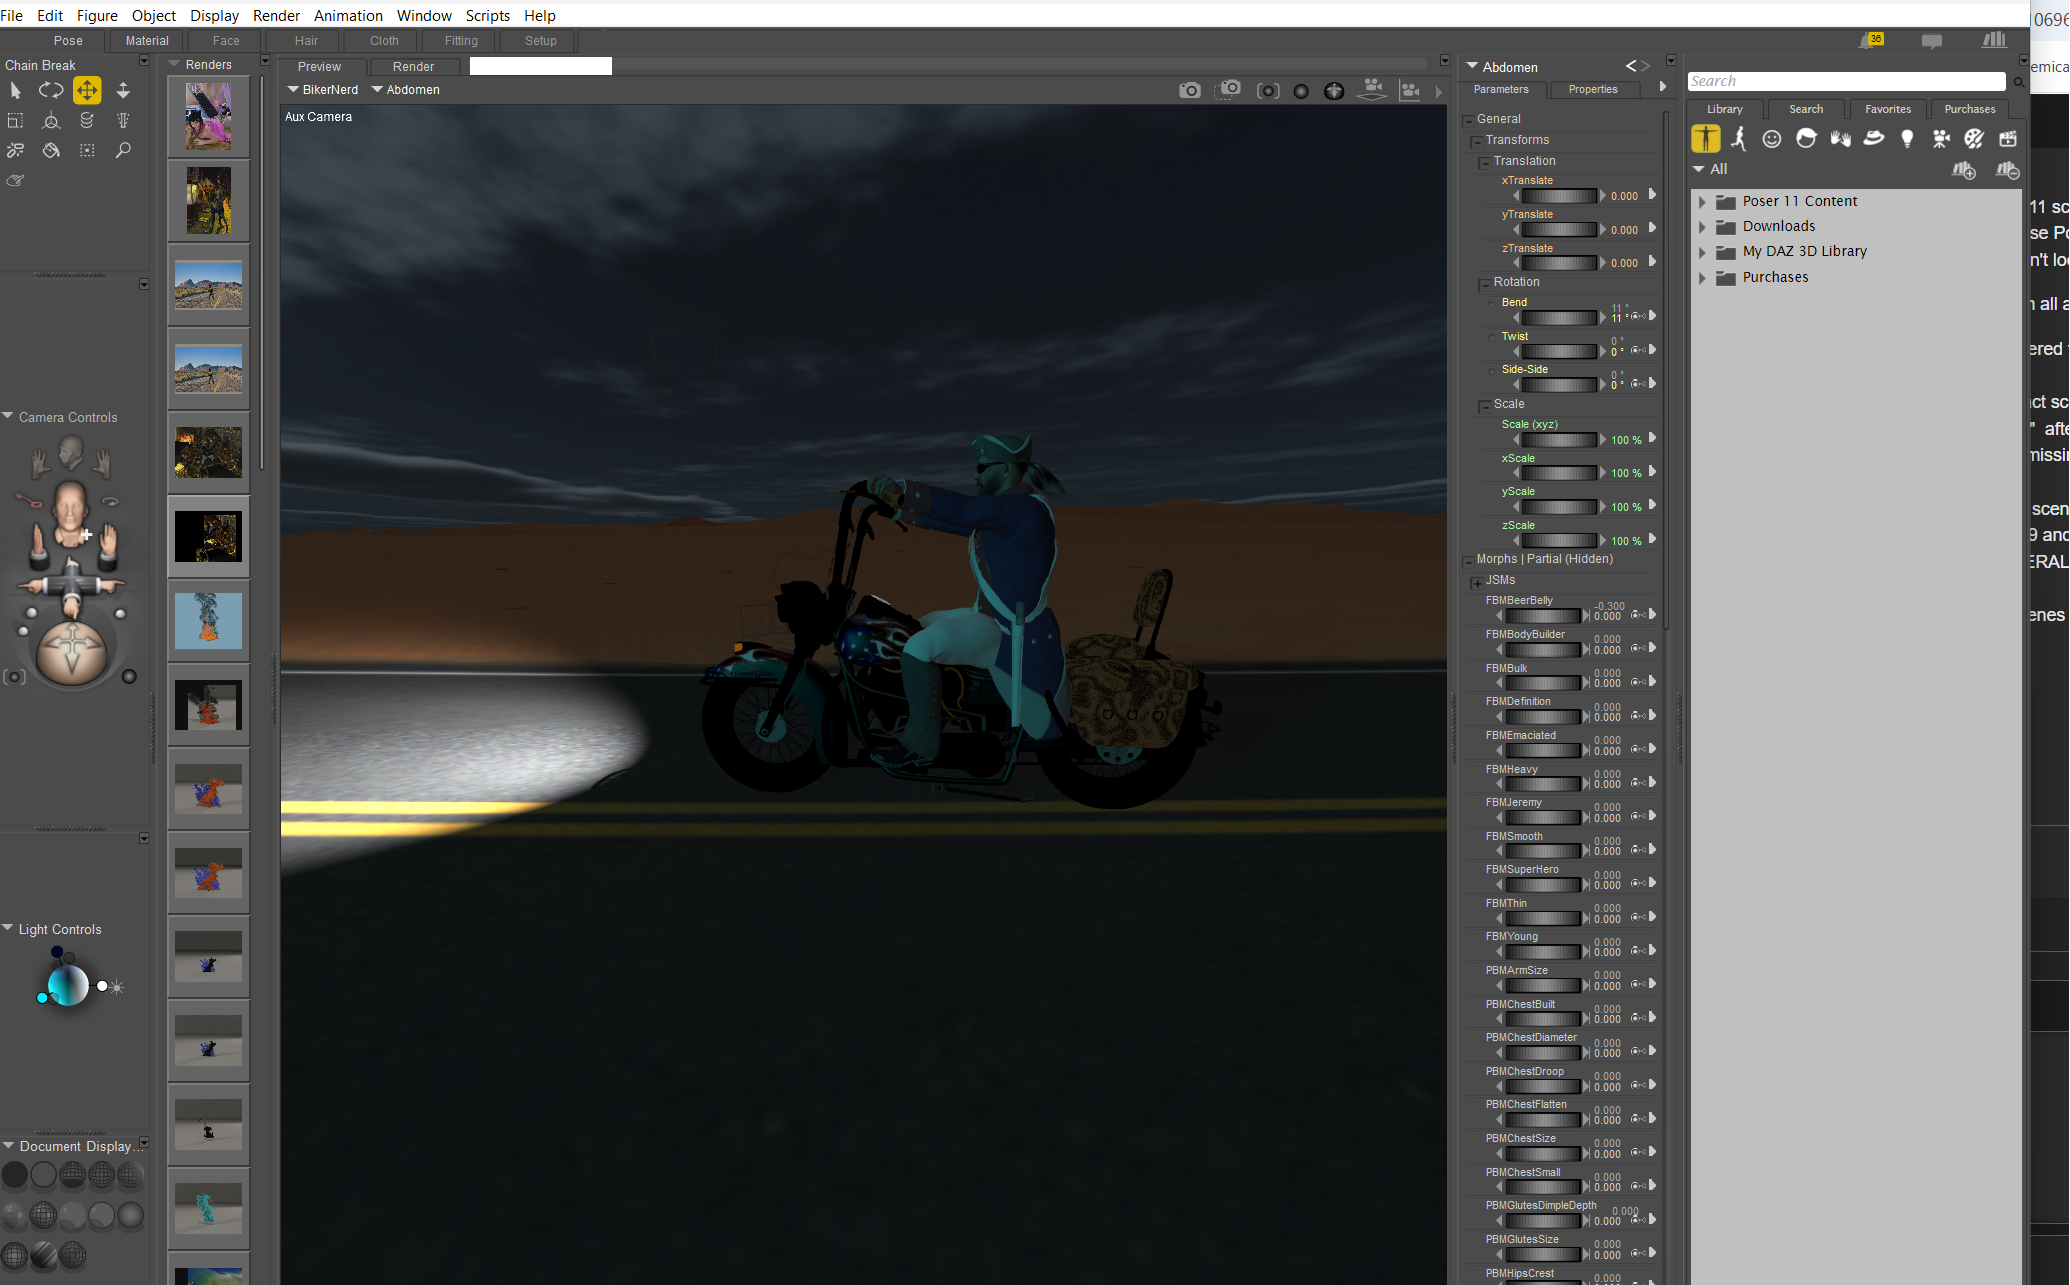Expand the My DAZ 3D Library folder
Image resolution: width=2070 pixels, height=1285 pixels.
pos(1702,252)
